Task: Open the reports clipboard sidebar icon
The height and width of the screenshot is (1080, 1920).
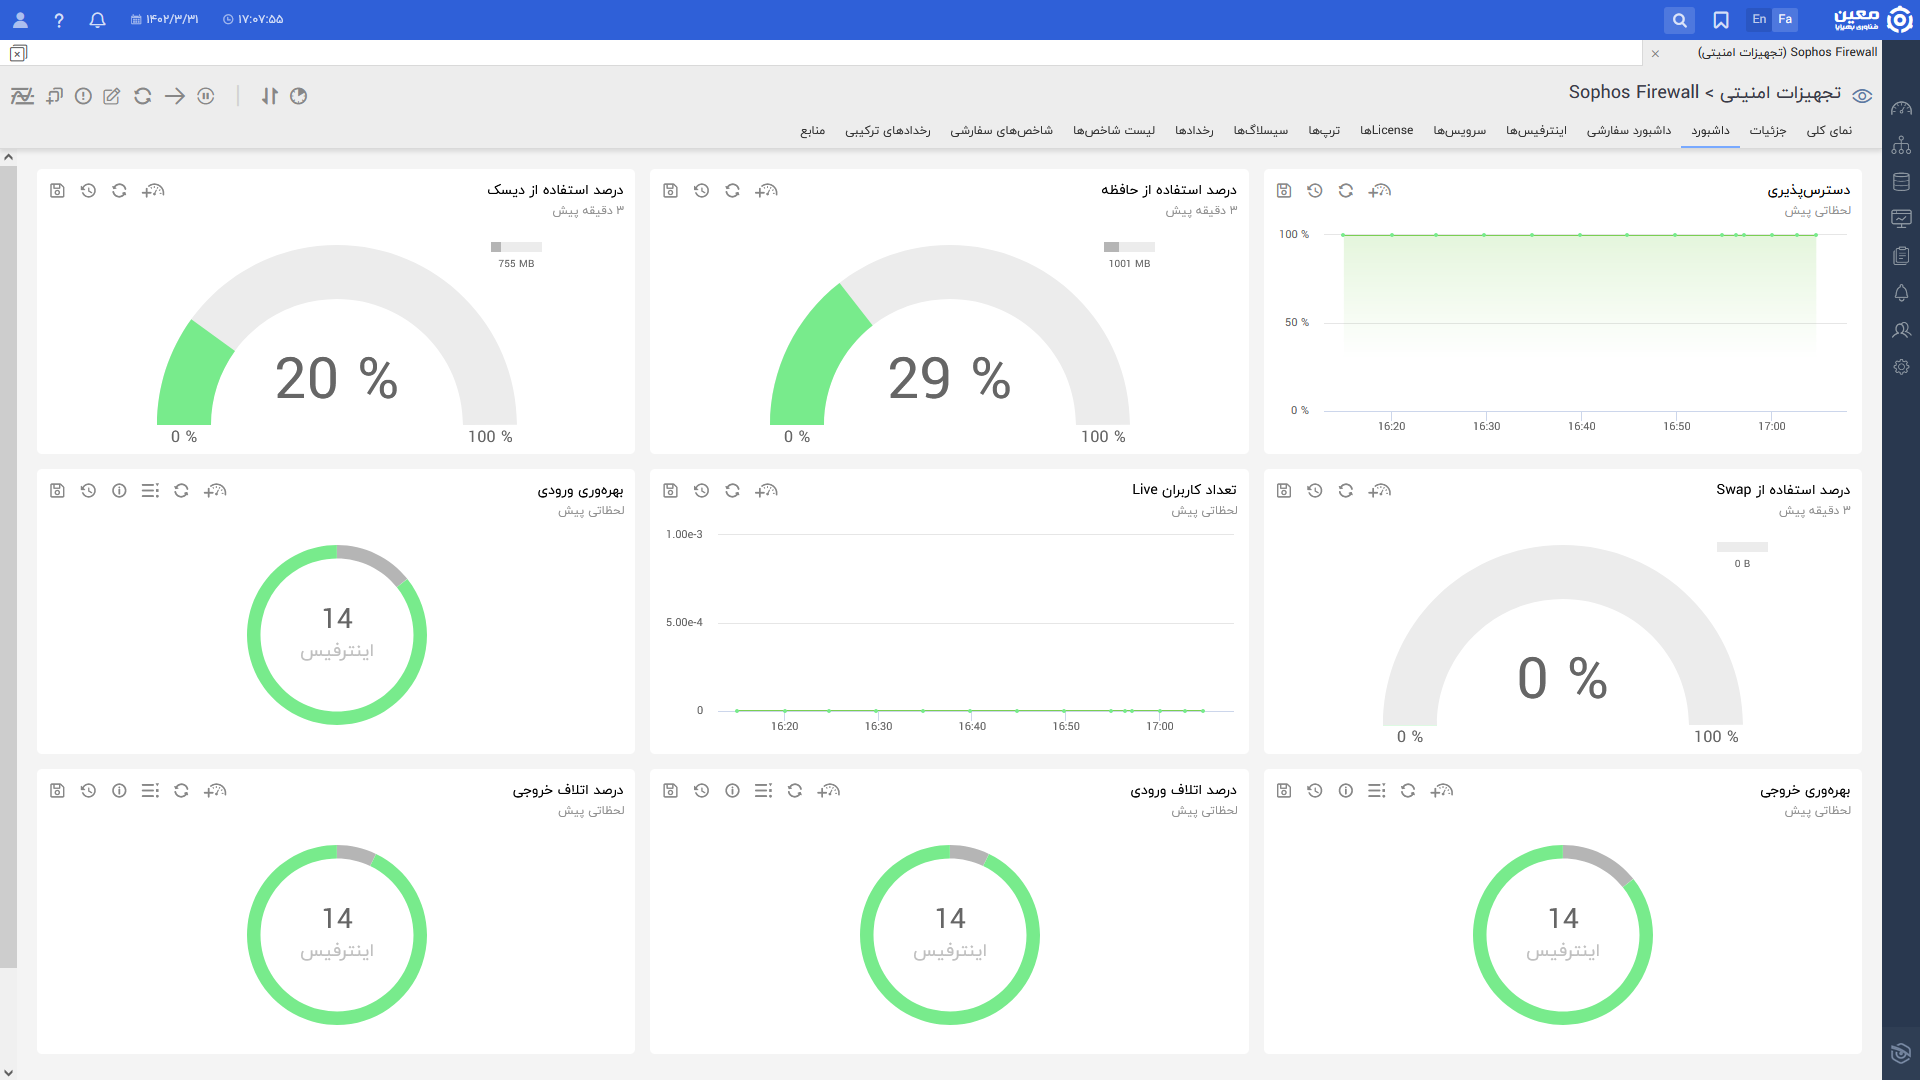Action: [1901, 256]
